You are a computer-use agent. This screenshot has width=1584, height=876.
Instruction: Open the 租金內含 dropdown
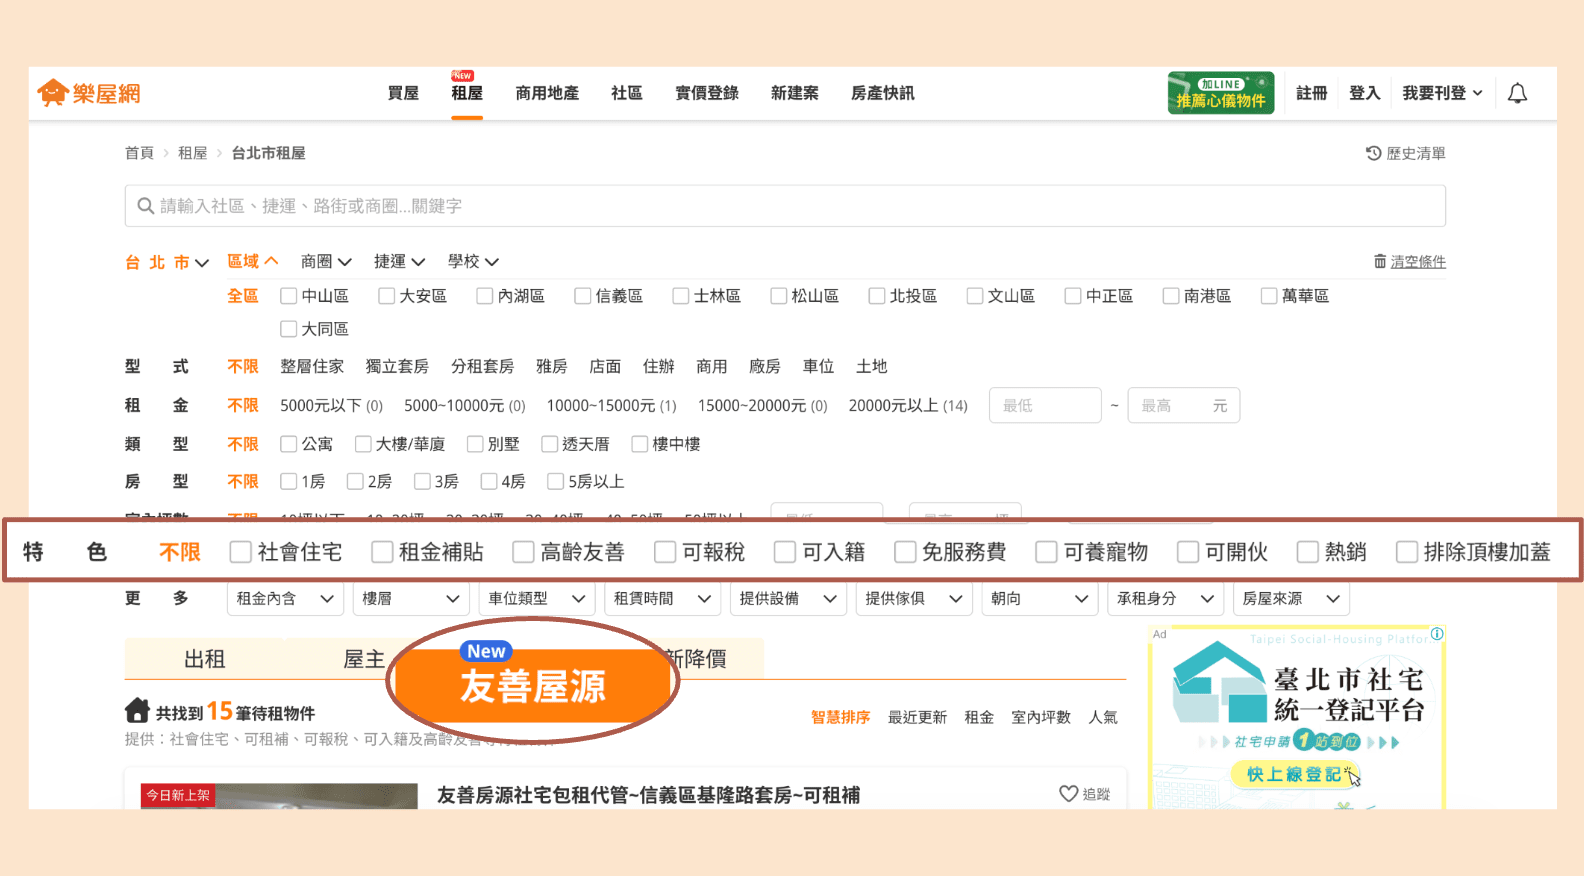pyautogui.click(x=285, y=598)
